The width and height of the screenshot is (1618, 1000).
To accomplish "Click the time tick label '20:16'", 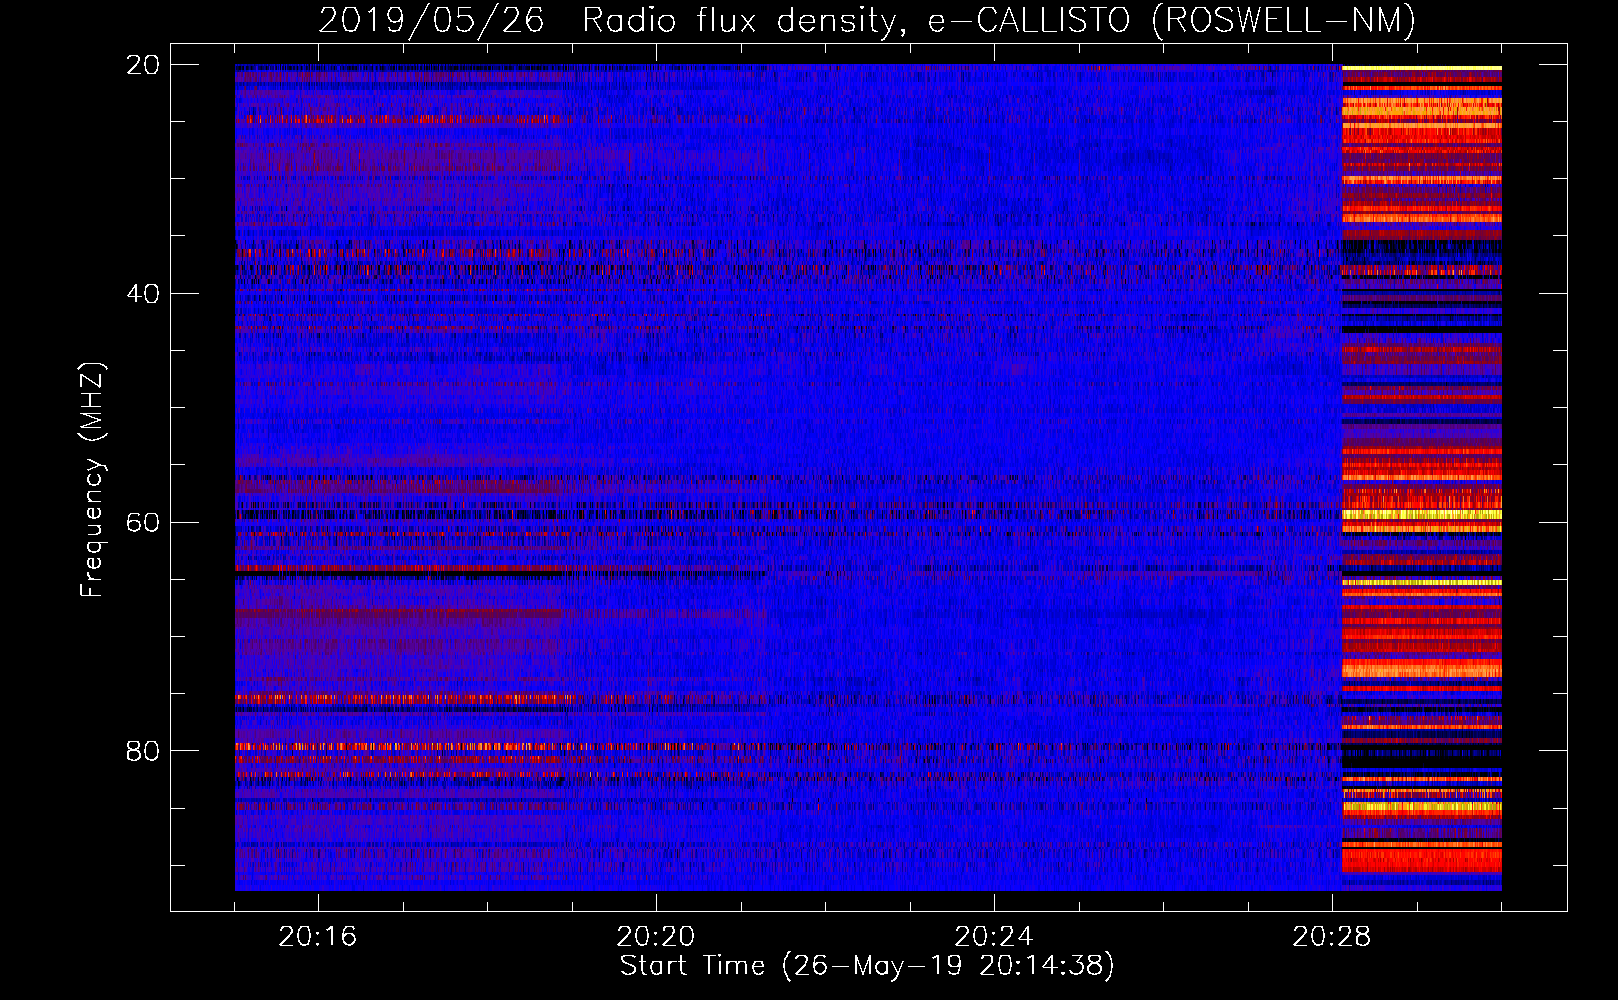I will pyautogui.click(x=318, y=937).
